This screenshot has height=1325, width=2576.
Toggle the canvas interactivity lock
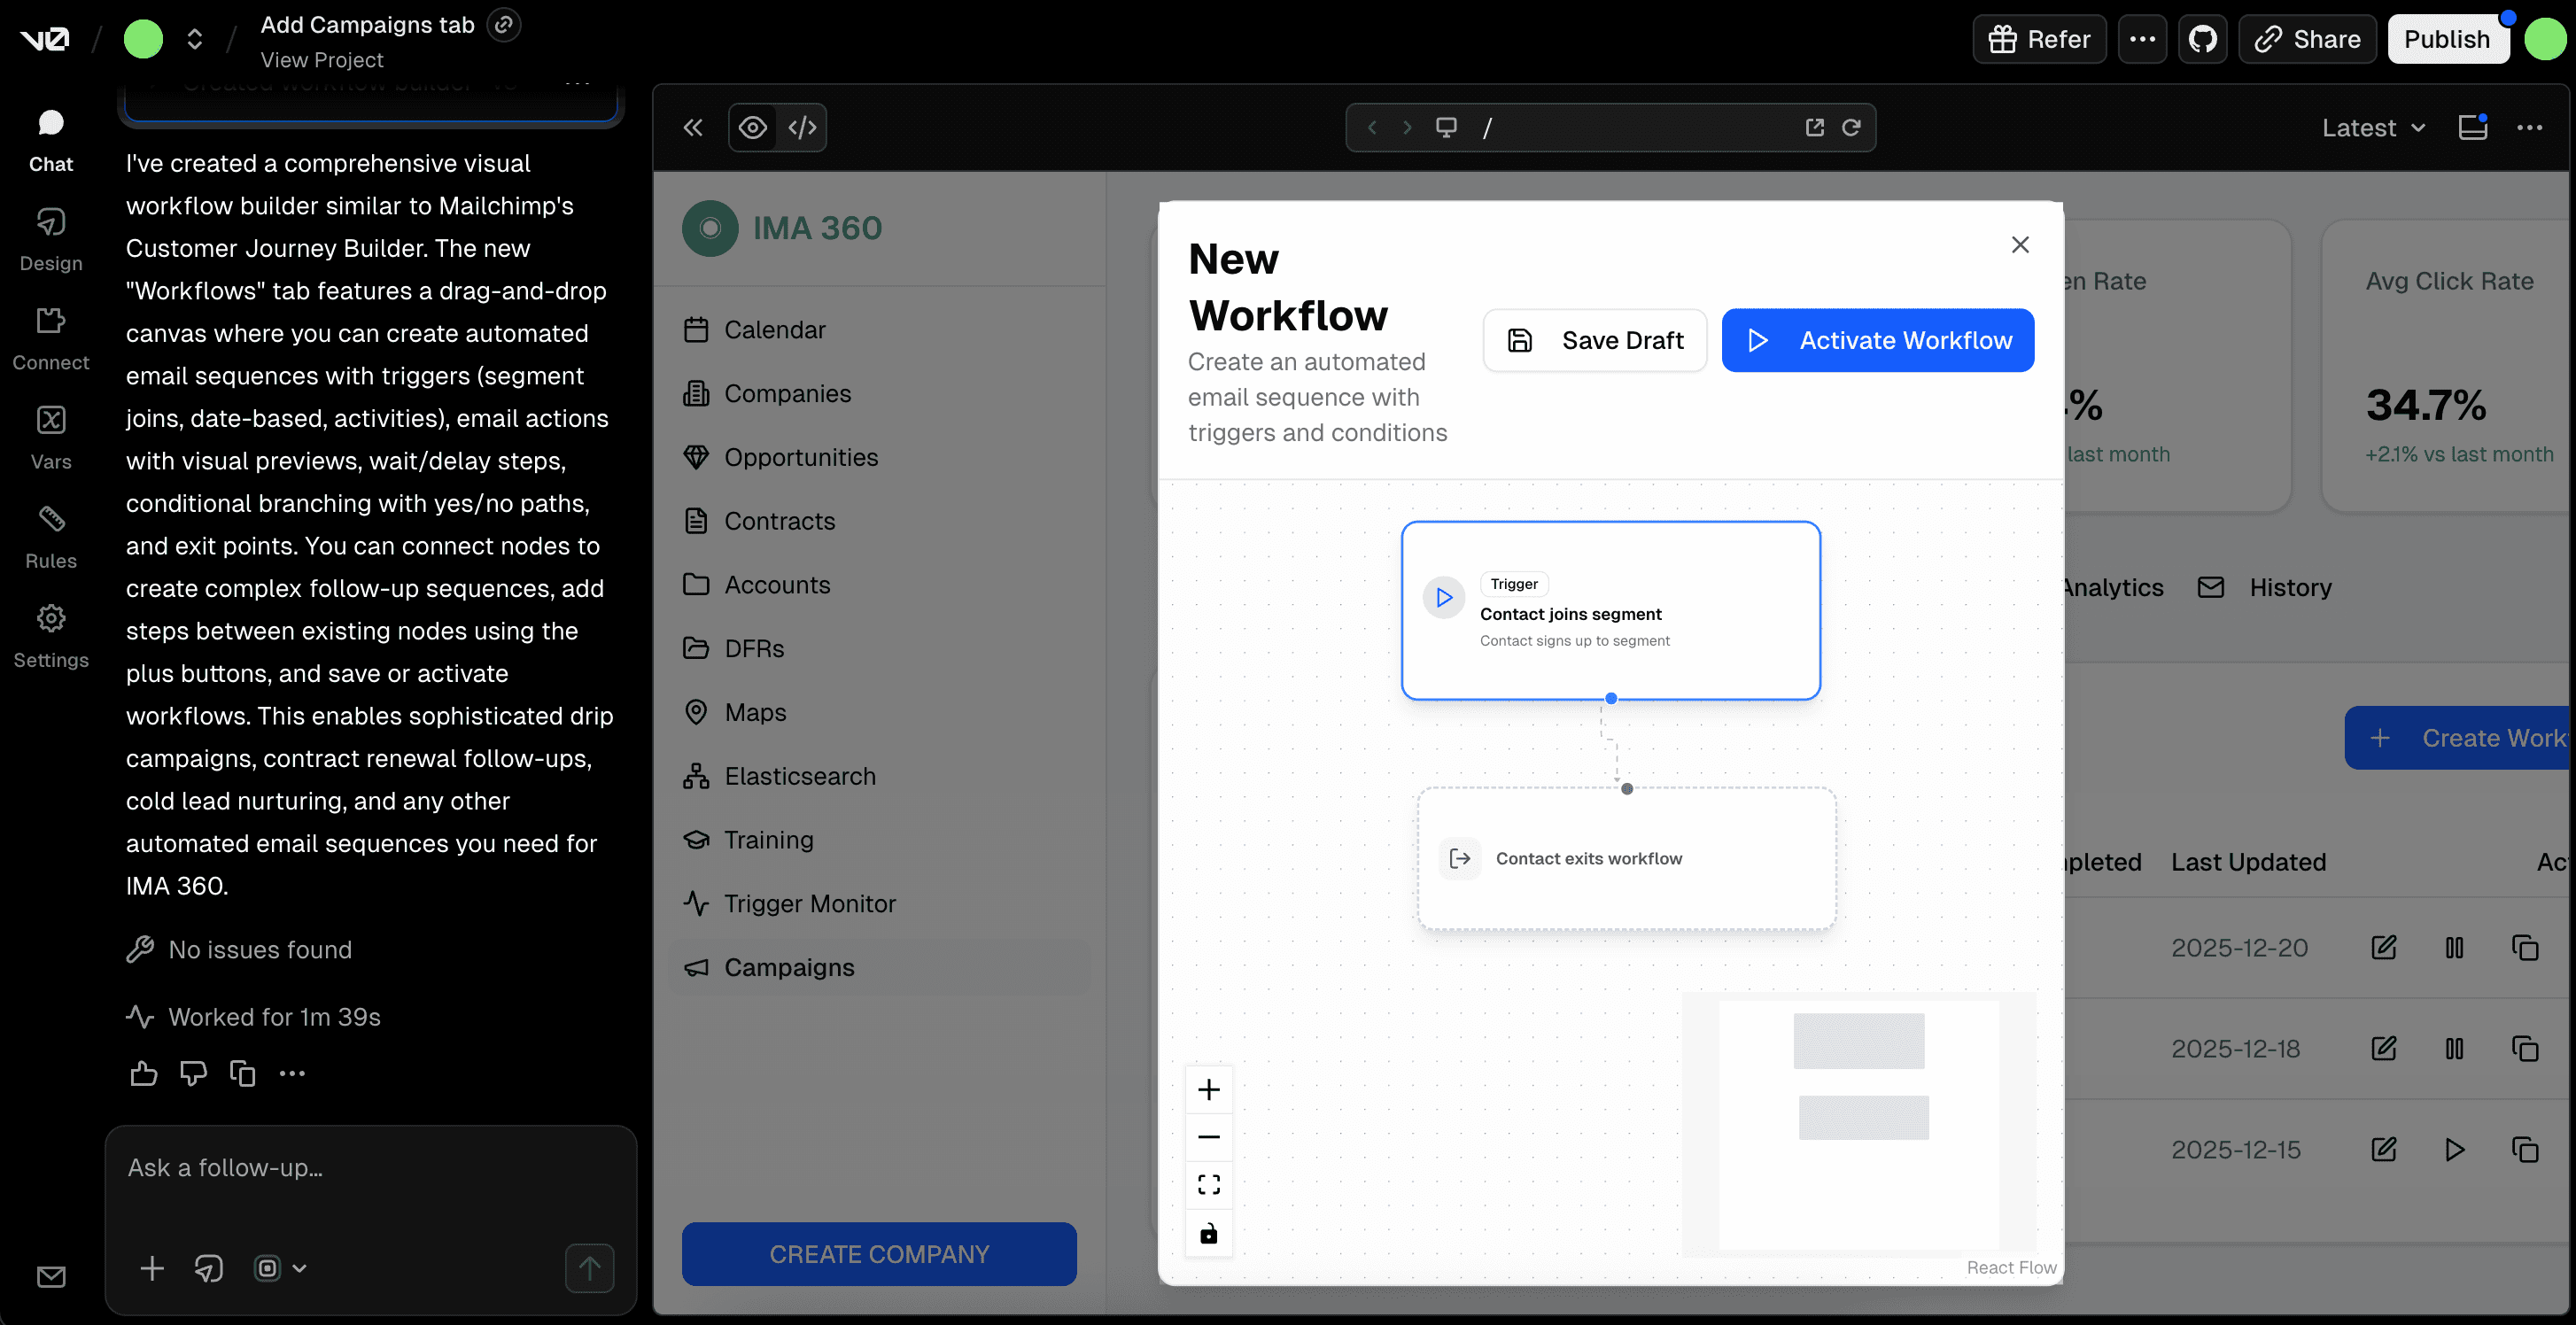(x=1208, y=1233)
